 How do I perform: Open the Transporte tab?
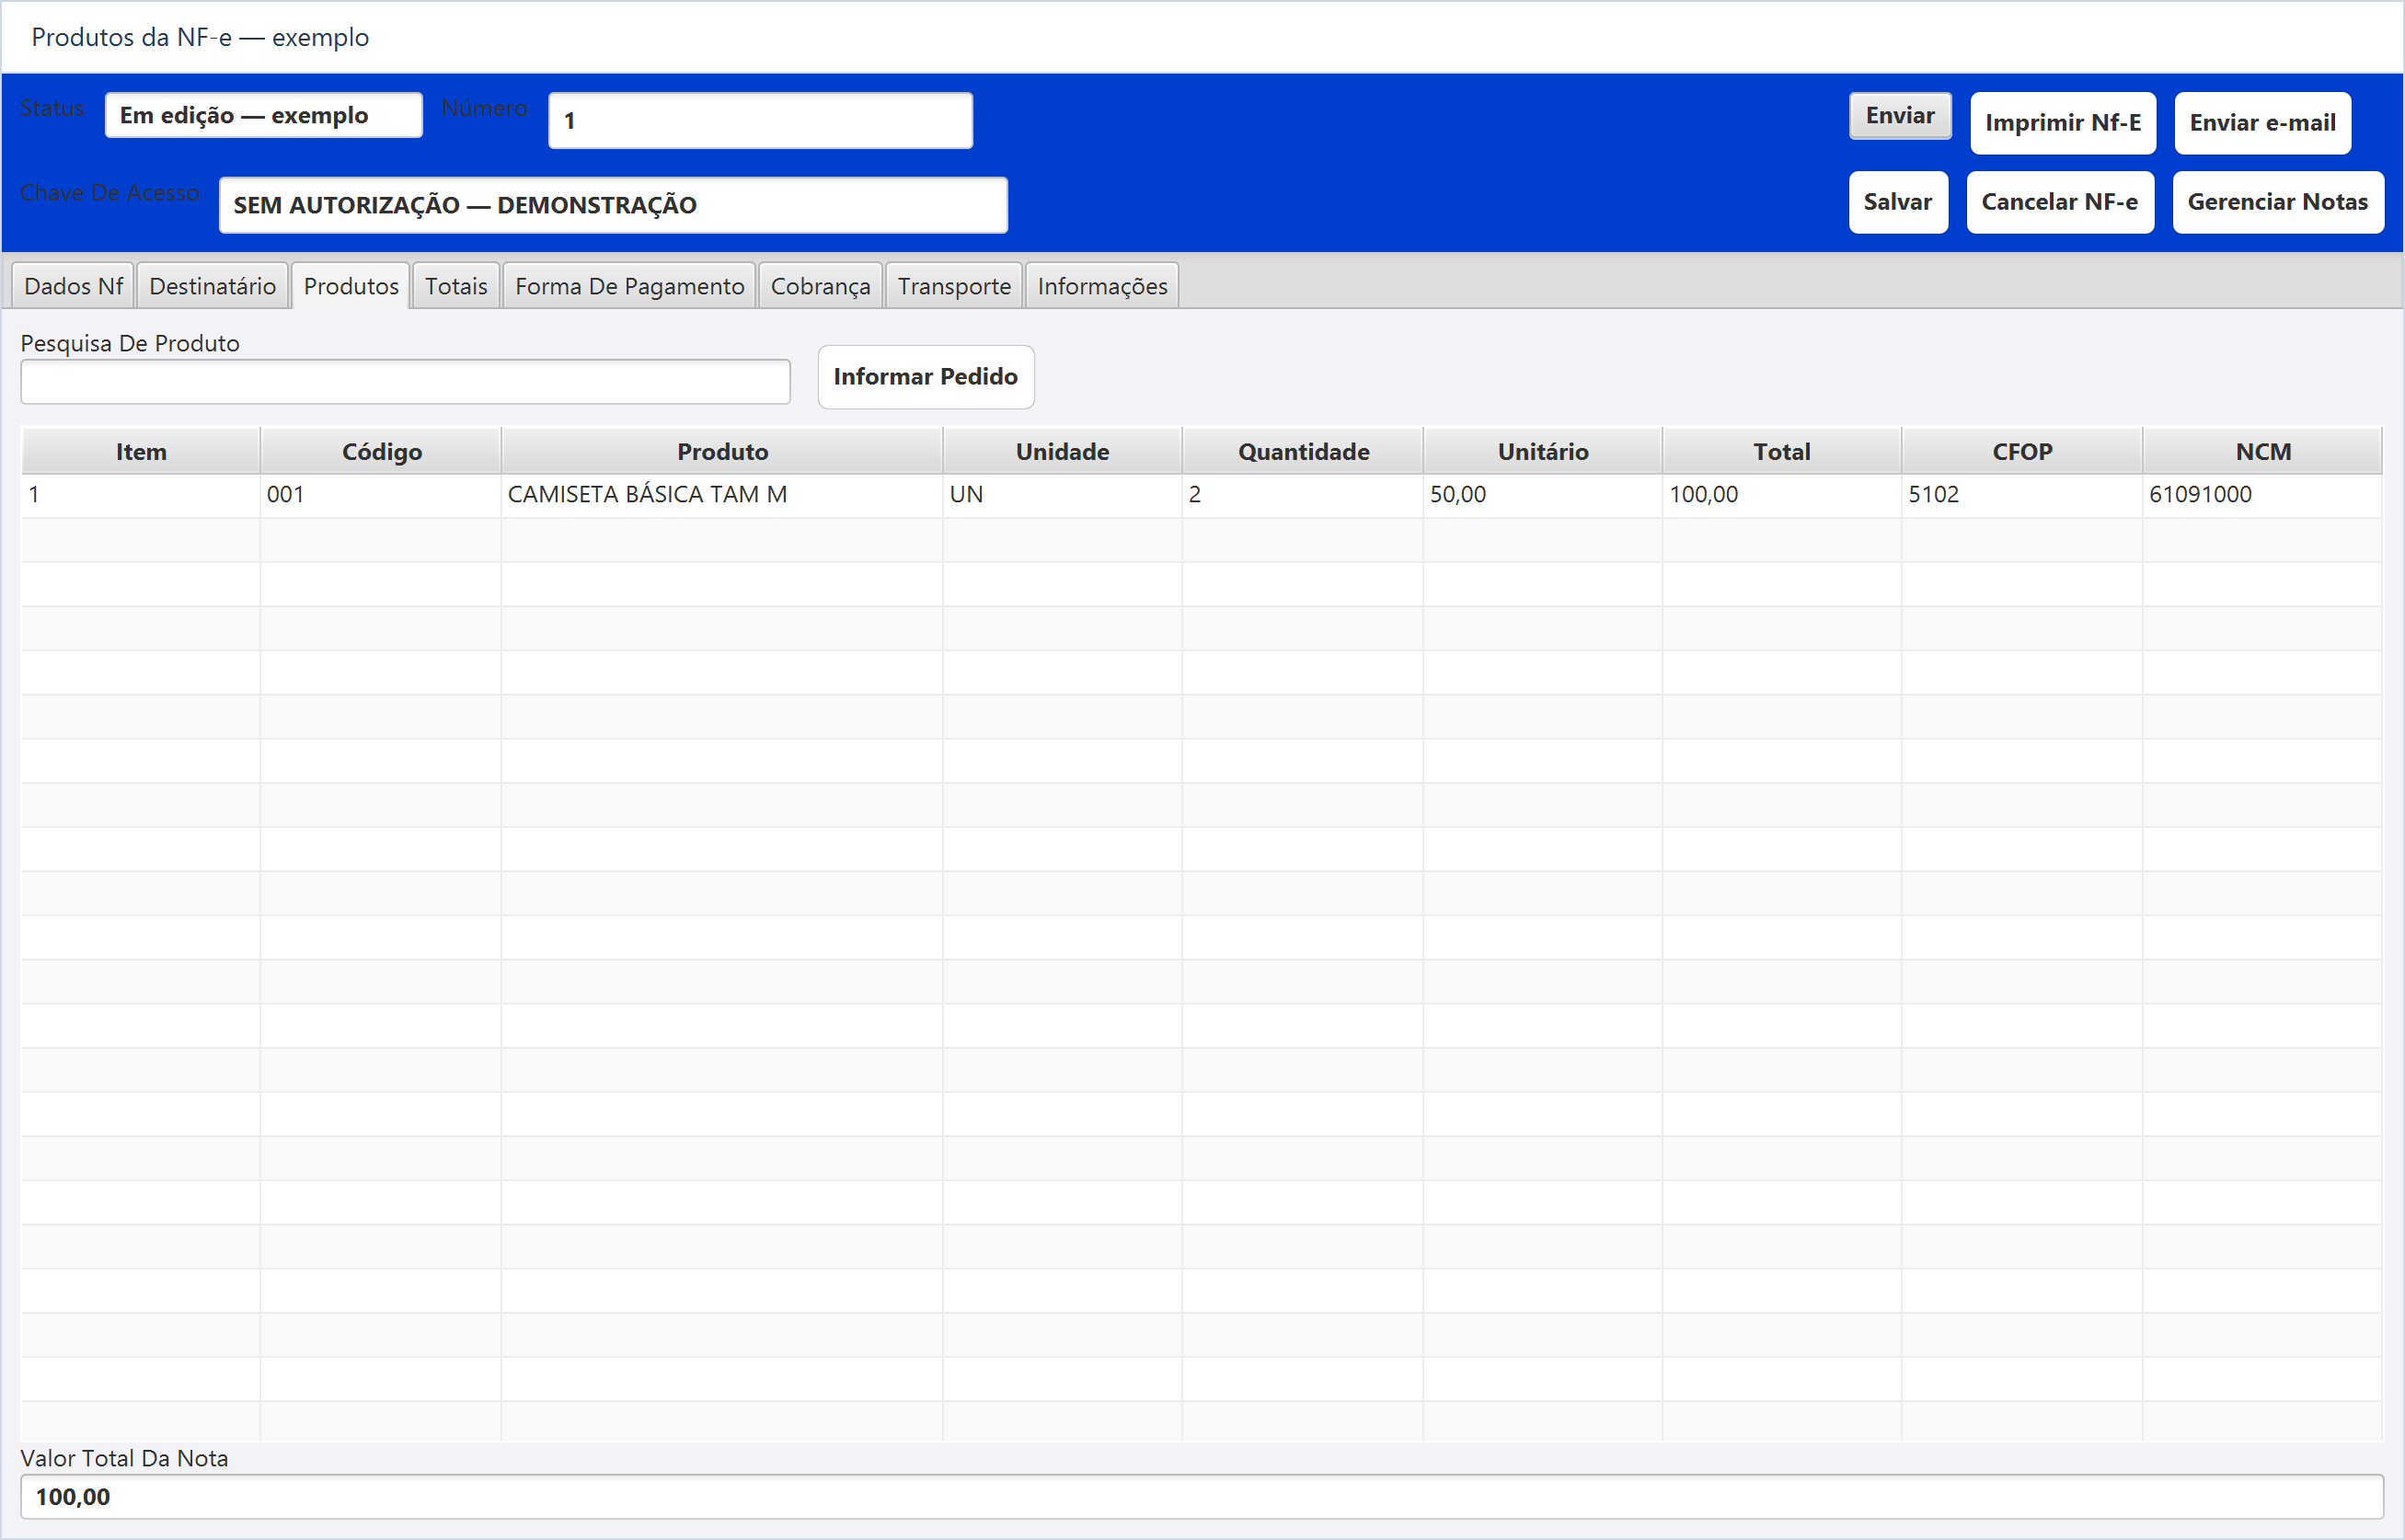click(x=953, y=286)
